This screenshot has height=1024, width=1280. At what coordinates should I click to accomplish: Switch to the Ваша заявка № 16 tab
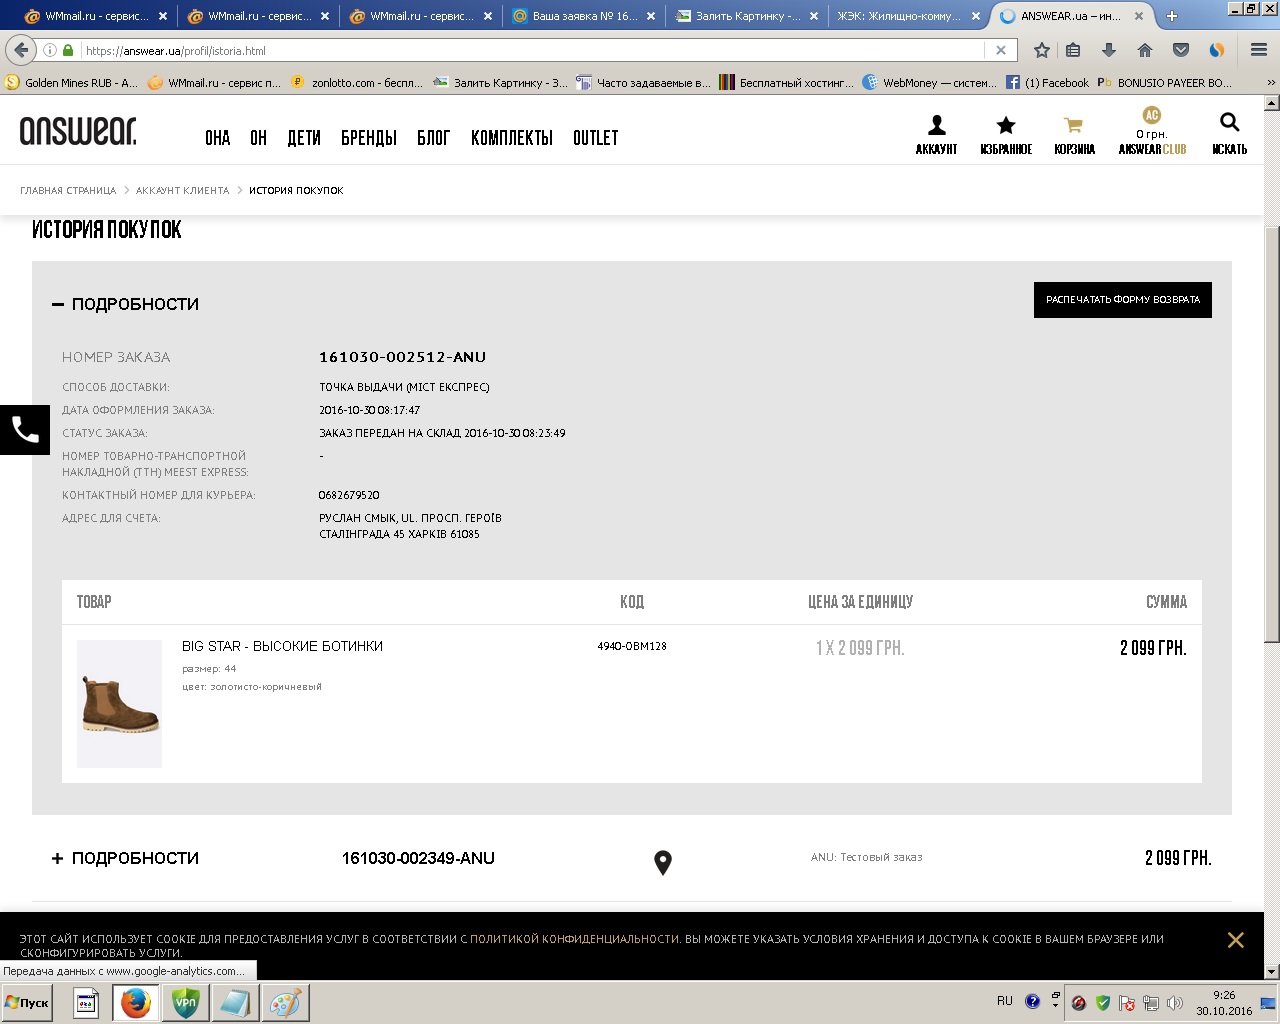[x=585, y=16]
